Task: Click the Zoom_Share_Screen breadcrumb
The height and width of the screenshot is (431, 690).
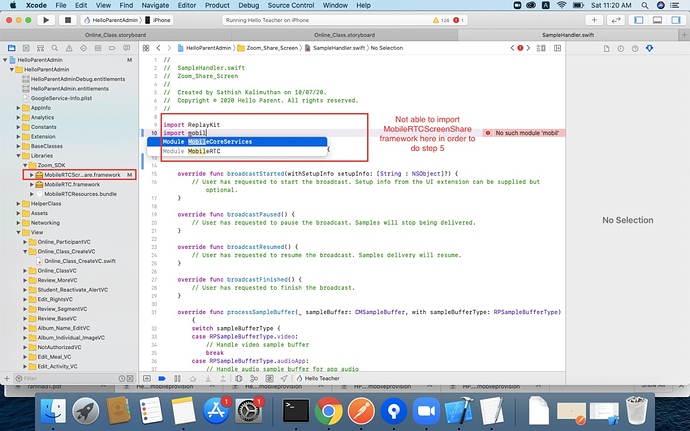Action: [268, 48]
